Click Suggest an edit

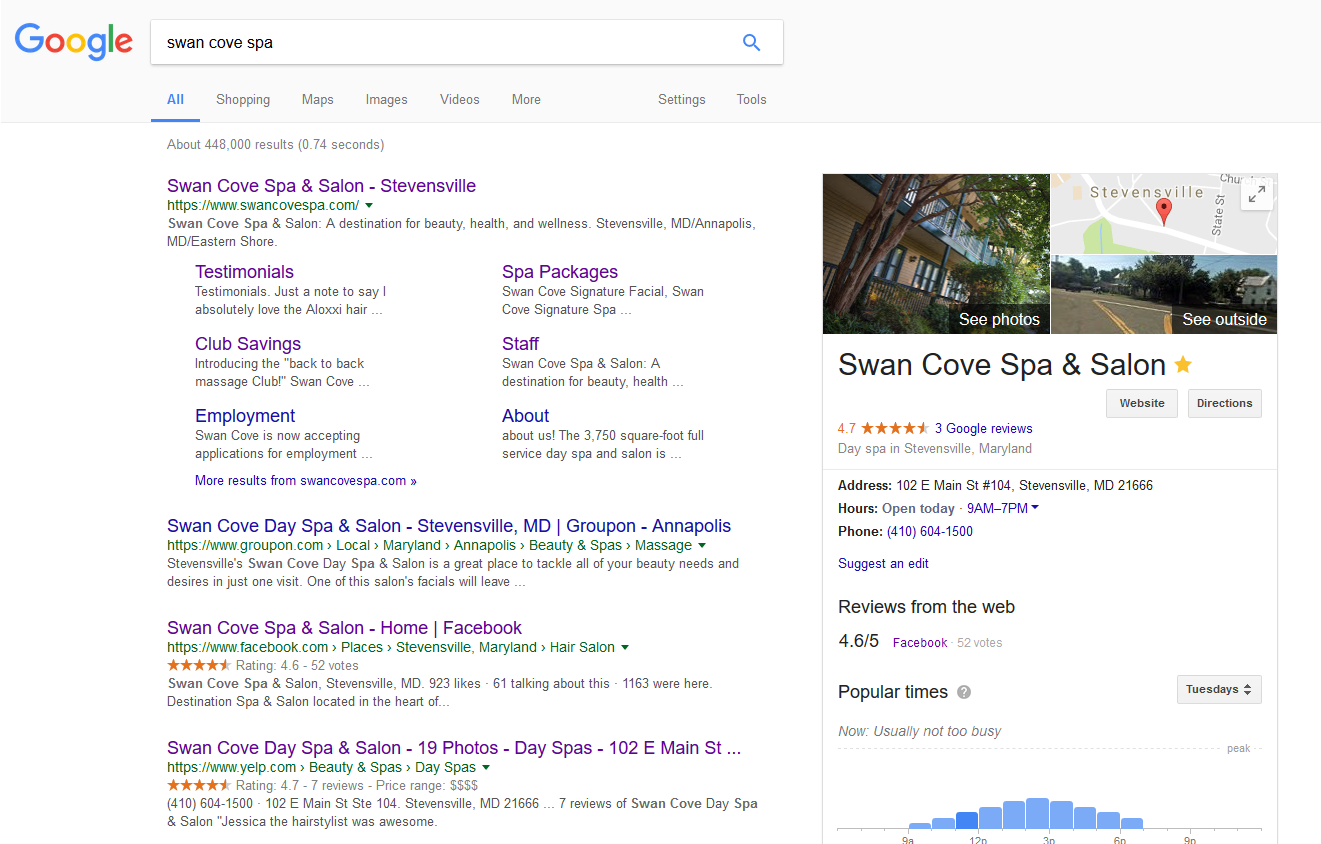883,564
